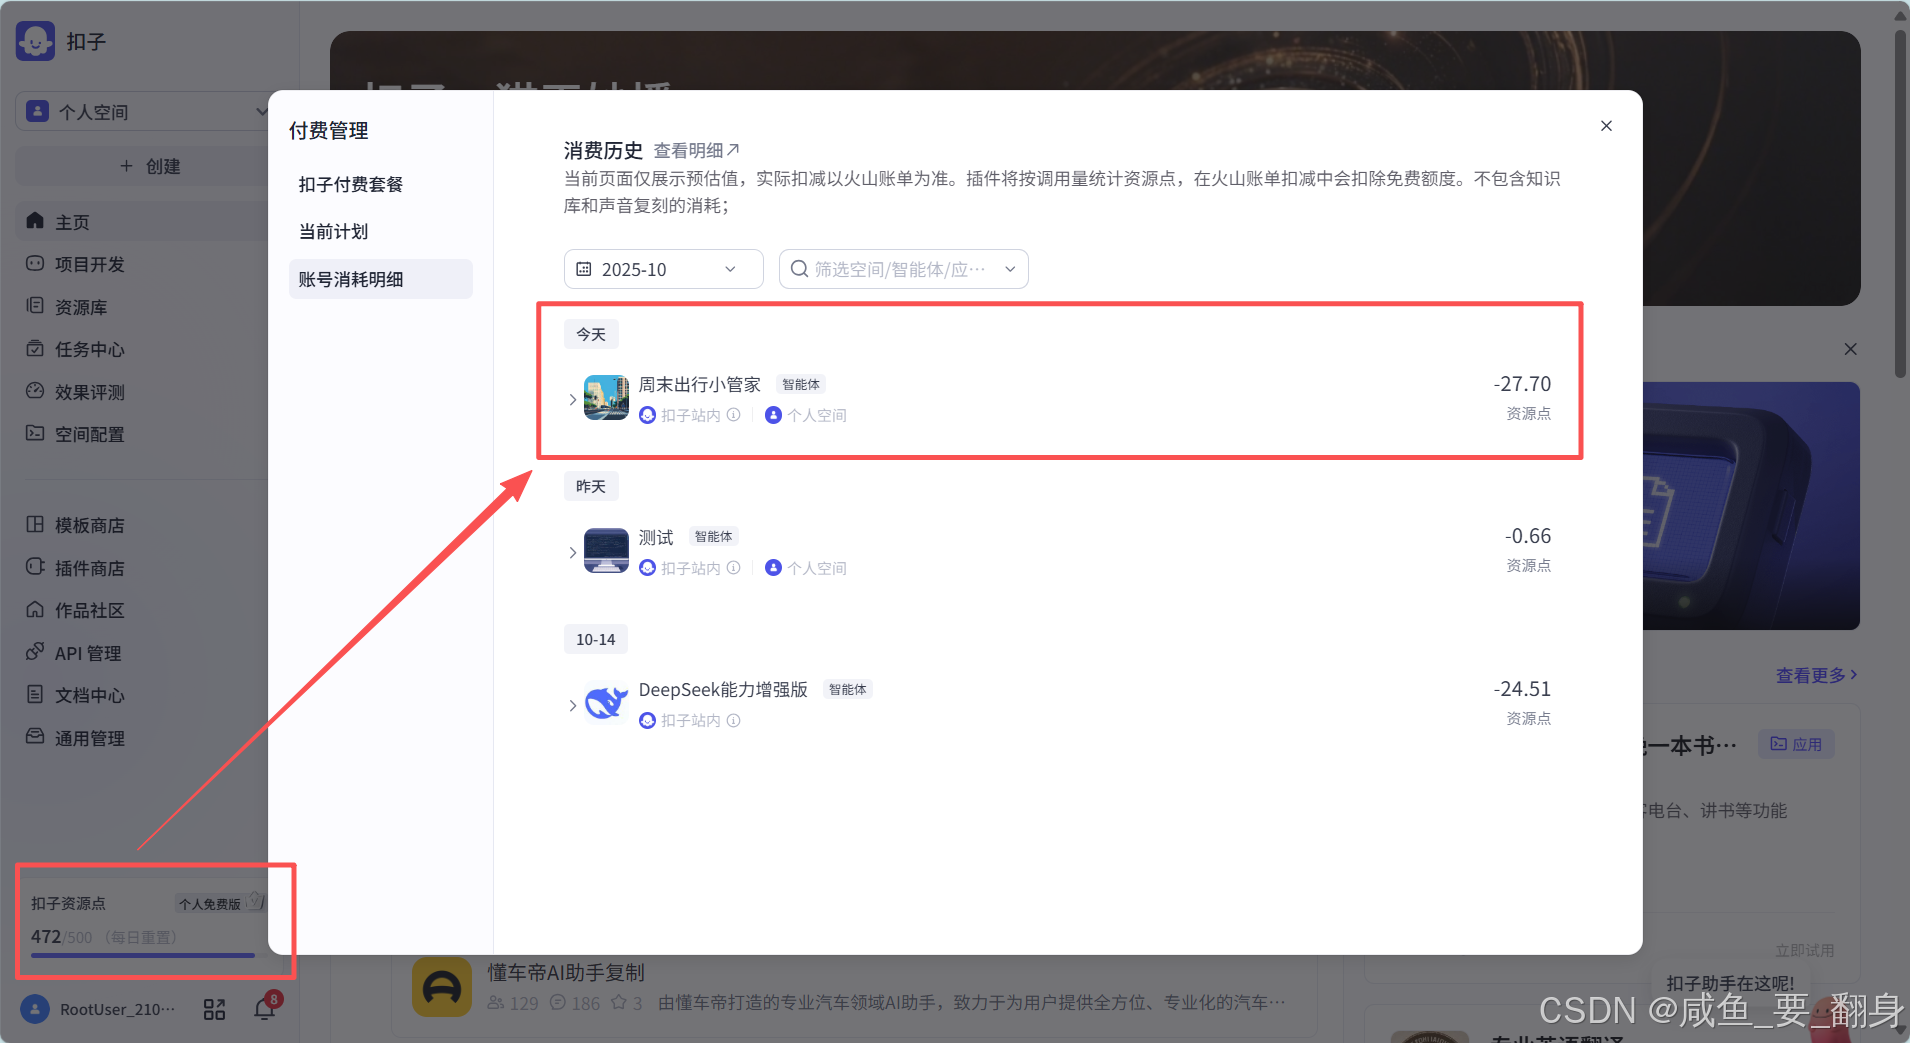The image size is (1910, 1043).
Task: Click the 测试 agent thumbnail
Action: 606,551
